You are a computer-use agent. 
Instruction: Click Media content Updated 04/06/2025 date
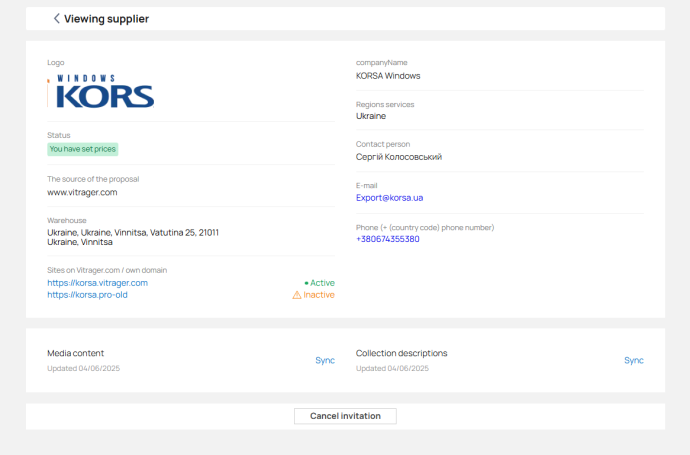[x=84, y=368]
